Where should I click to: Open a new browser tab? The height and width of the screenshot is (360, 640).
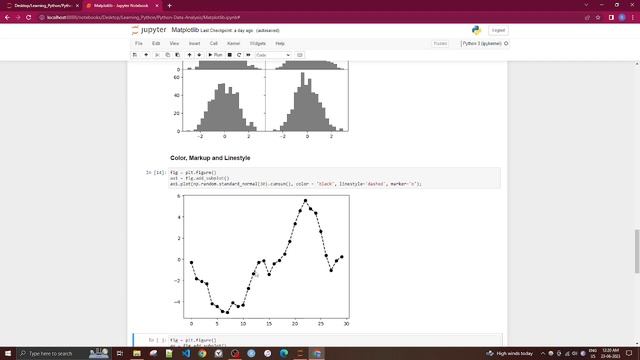pos(169,6)
